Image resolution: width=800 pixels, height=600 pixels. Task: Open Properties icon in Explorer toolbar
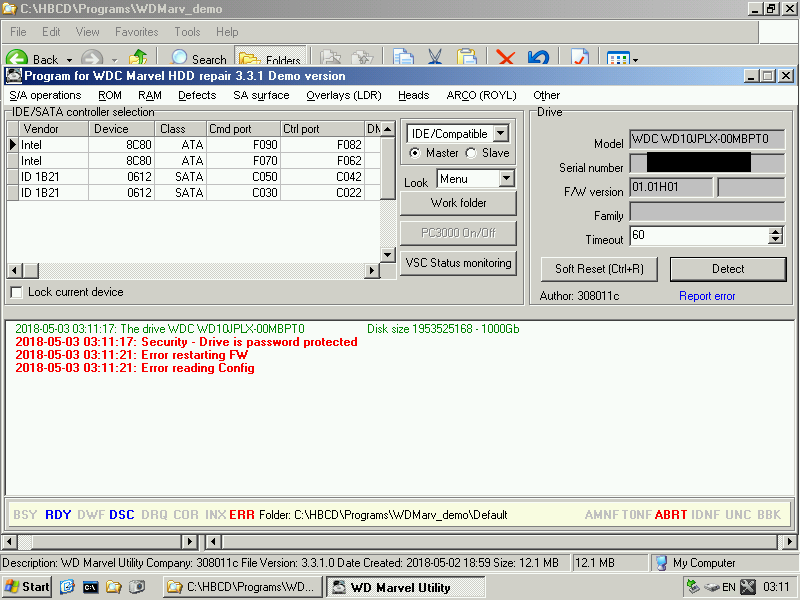(579, 58)
